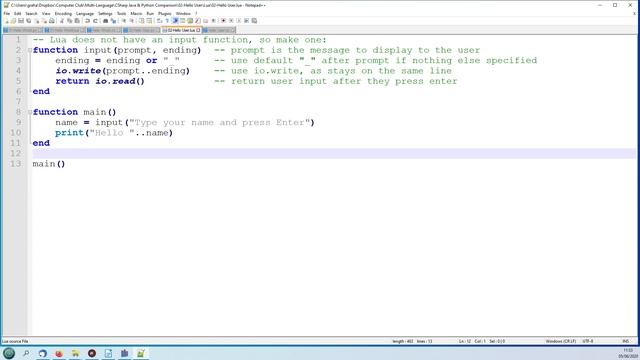Viewport: 640px width, 360px height.
Task: Open the Settings menu
Action: 105,13
